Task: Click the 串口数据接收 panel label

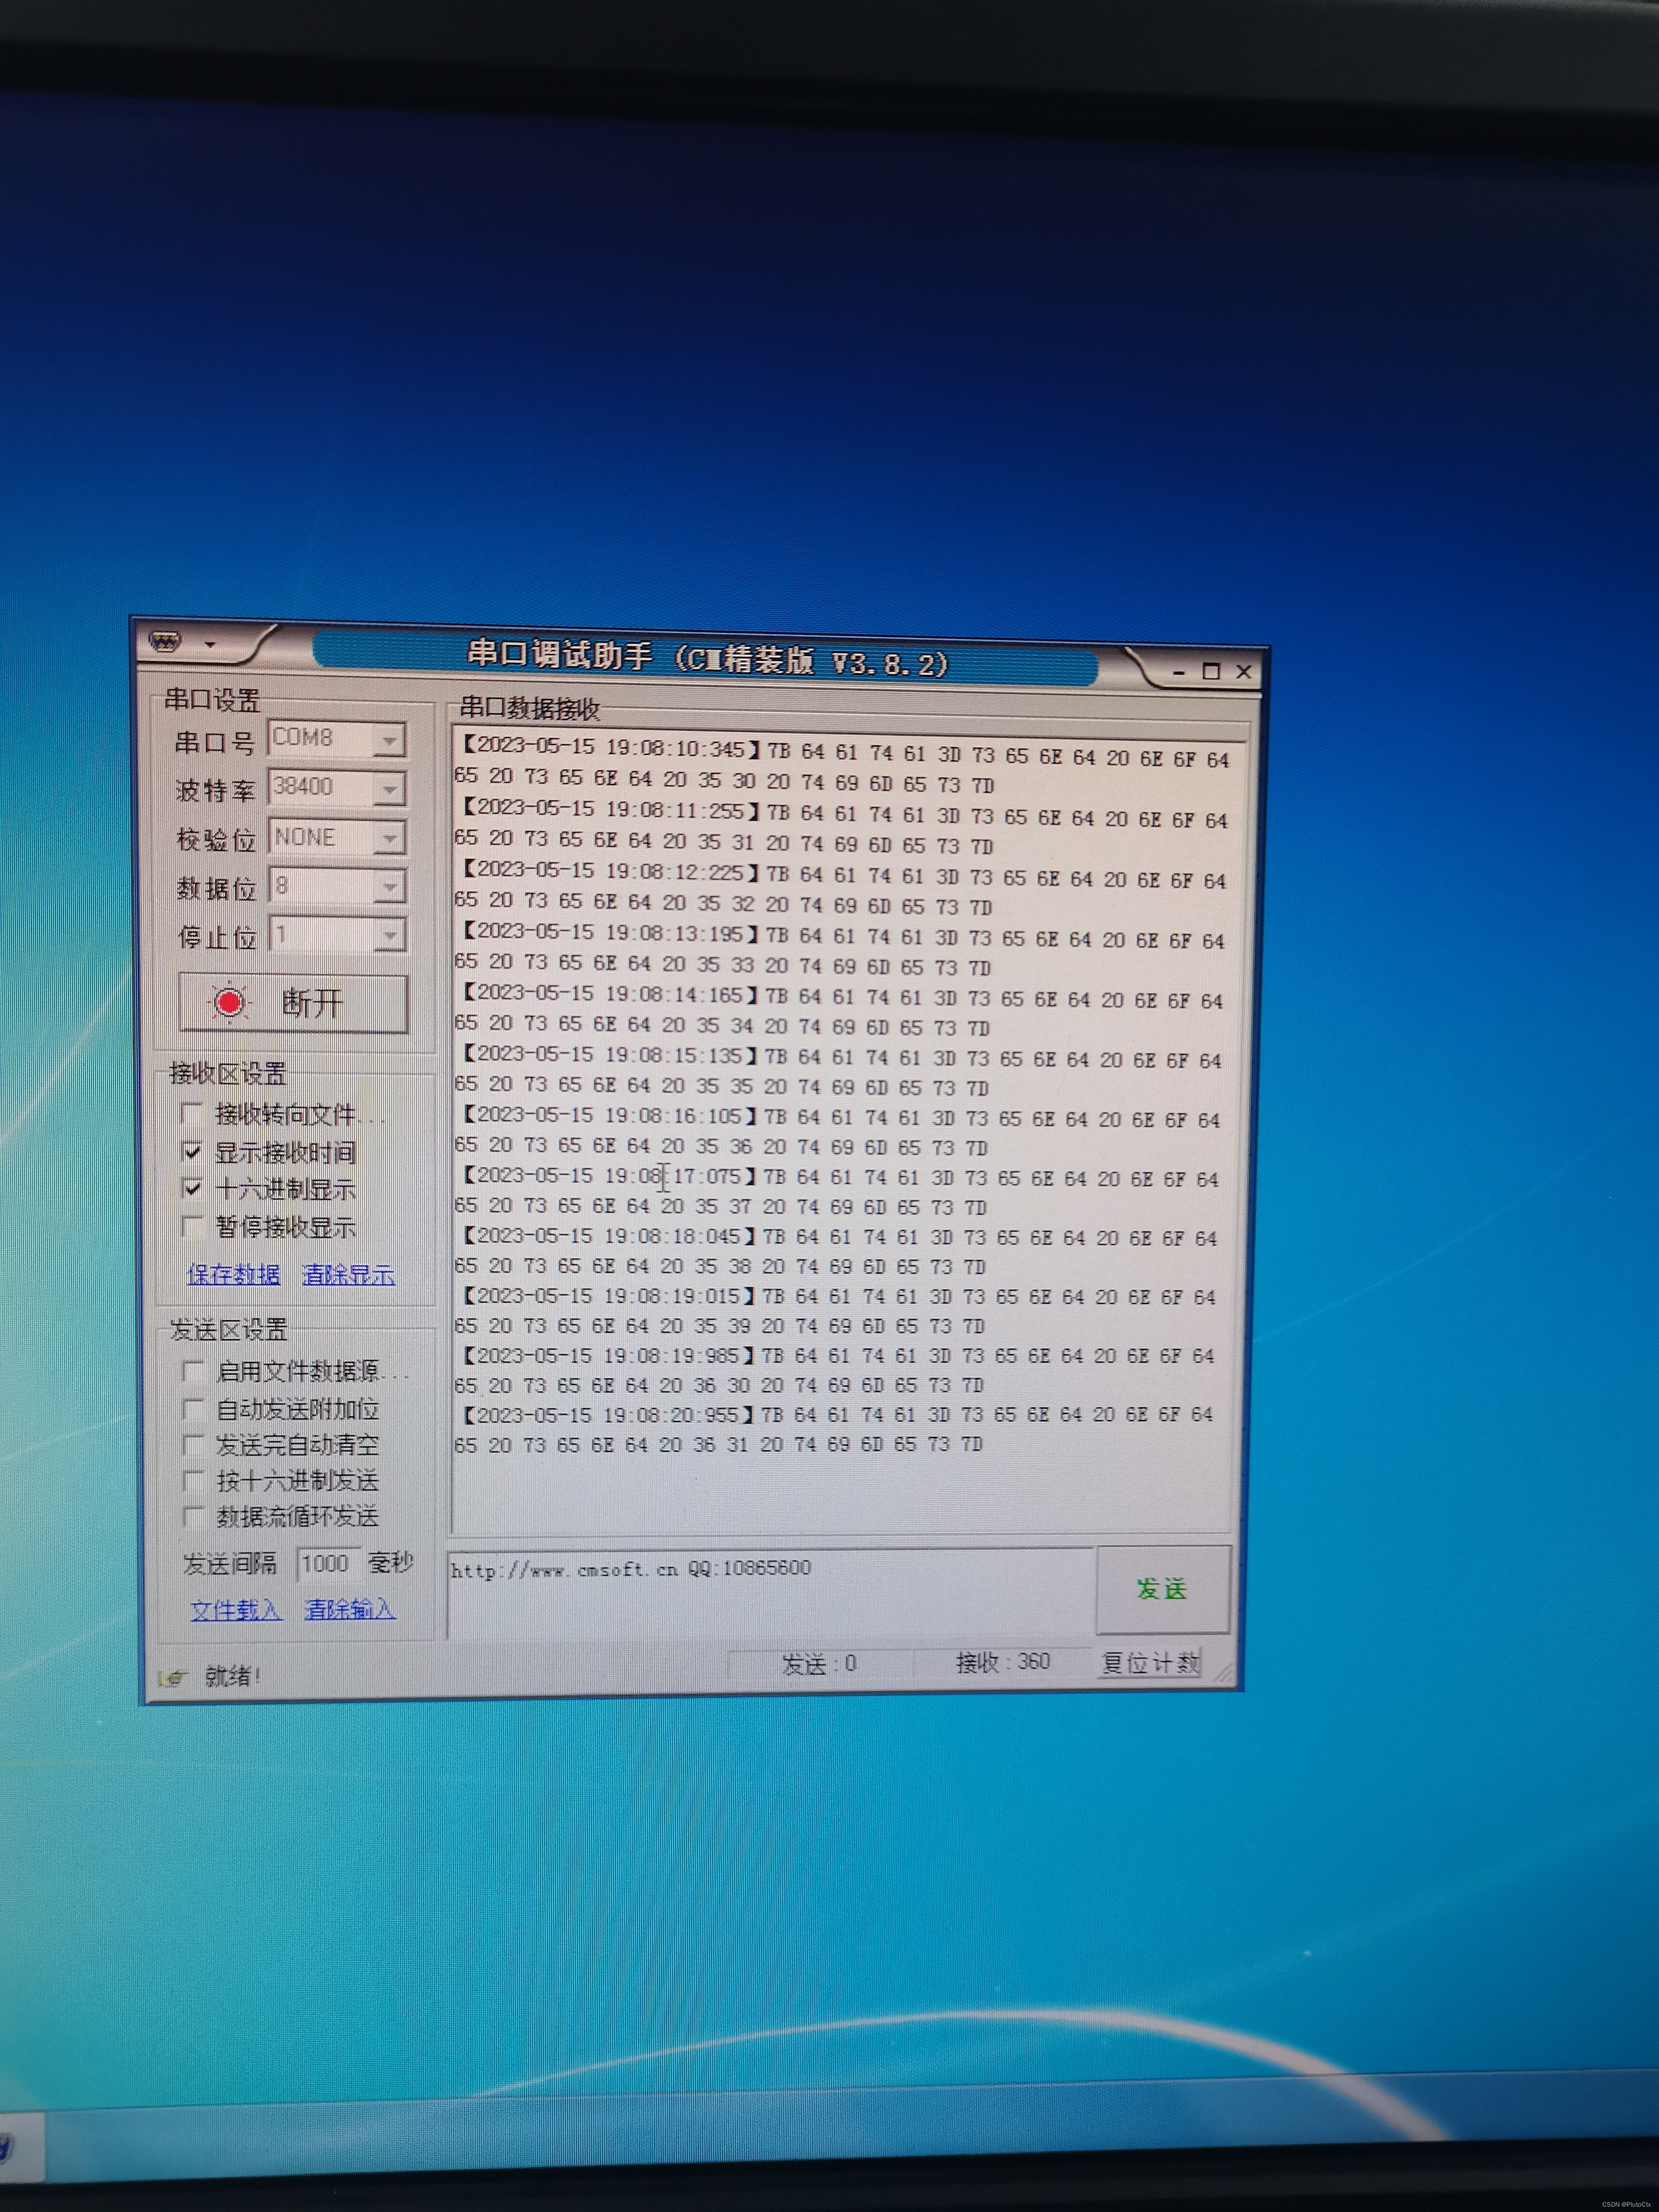Action: tap(529, 709)
